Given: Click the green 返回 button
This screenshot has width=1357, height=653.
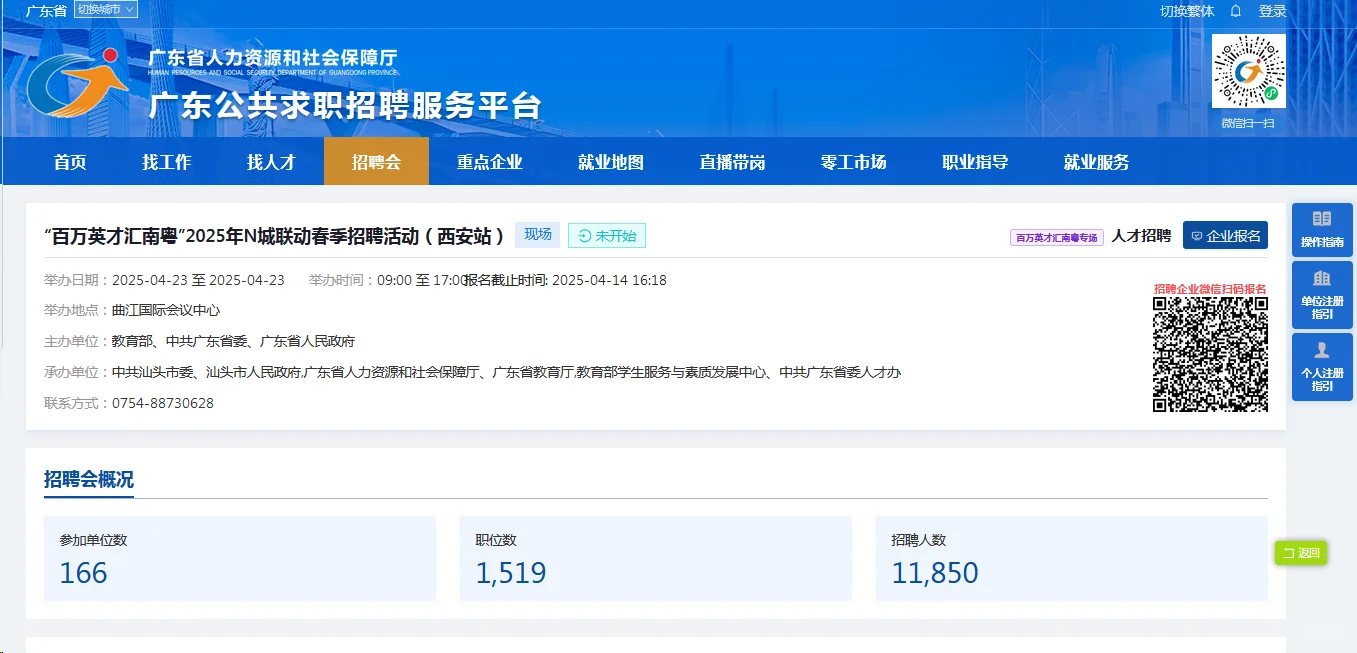Looking at the screenshot, I should tap(1300, 552).
